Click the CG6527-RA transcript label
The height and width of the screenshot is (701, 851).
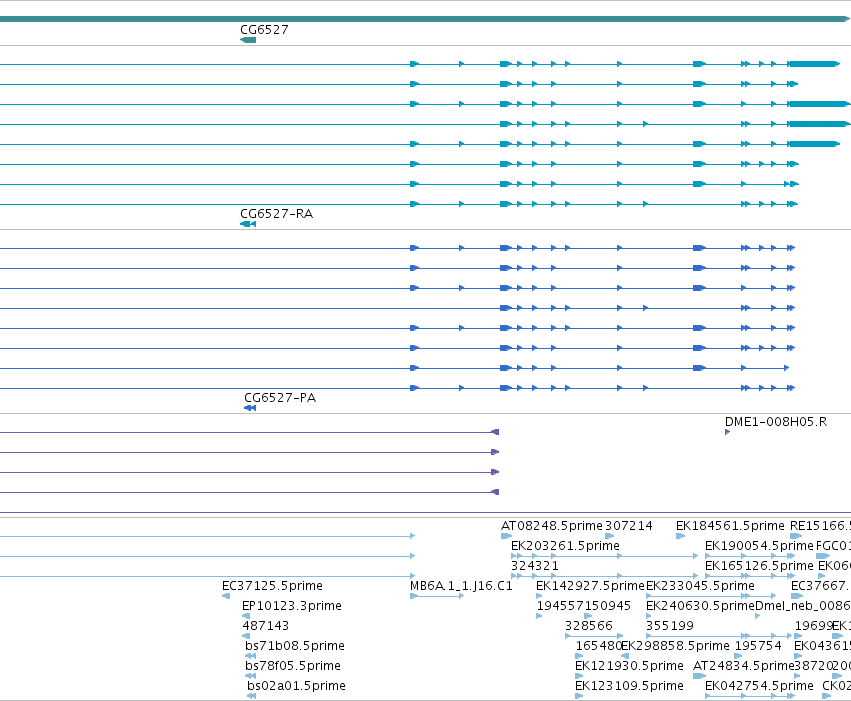point(276,213)
